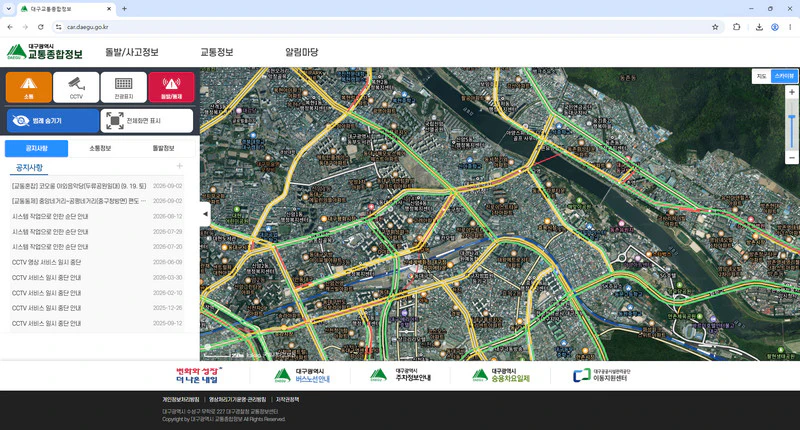The width and height of the screenshot is (800, 430).
Task: Select the CCTV camera icon button
Action: click(76, 87)
